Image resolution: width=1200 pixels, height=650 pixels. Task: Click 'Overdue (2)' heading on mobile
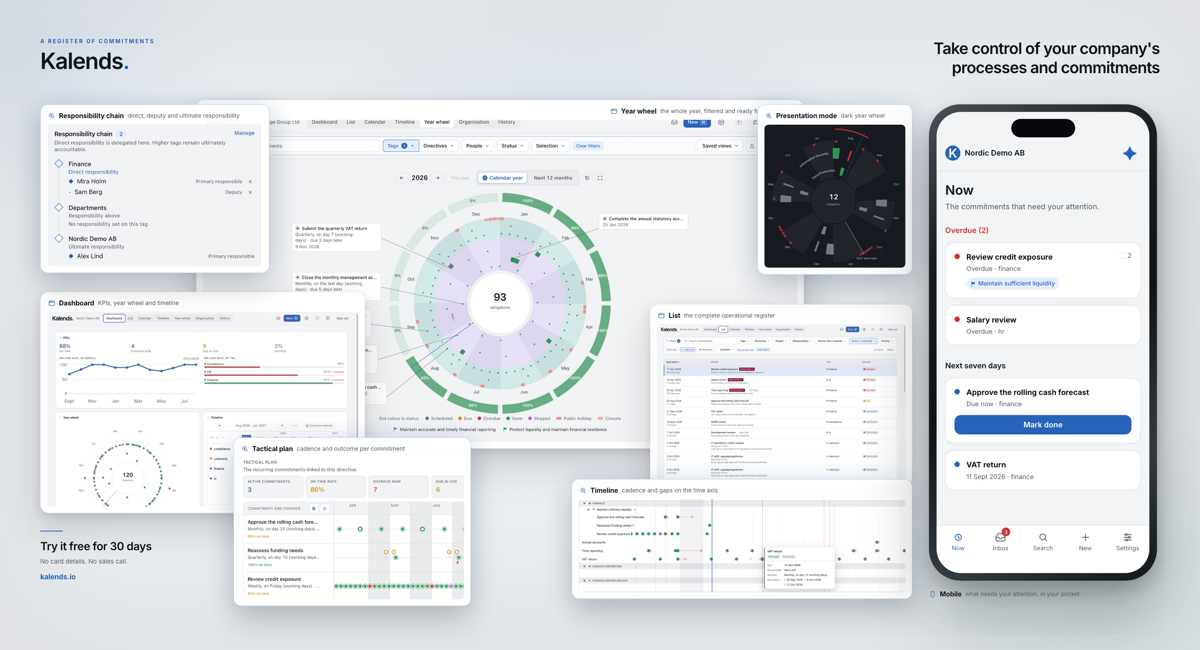tap(967, 230)
